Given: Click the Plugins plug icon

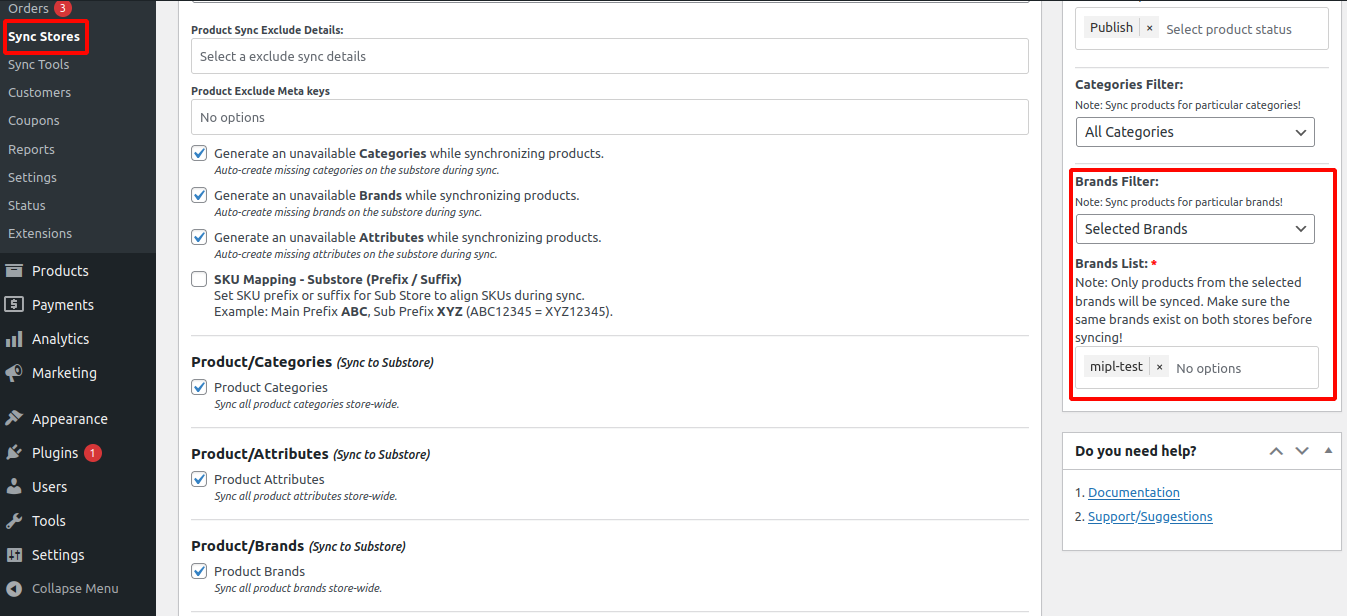Looking at the screenshot, I should coord(14,453).
